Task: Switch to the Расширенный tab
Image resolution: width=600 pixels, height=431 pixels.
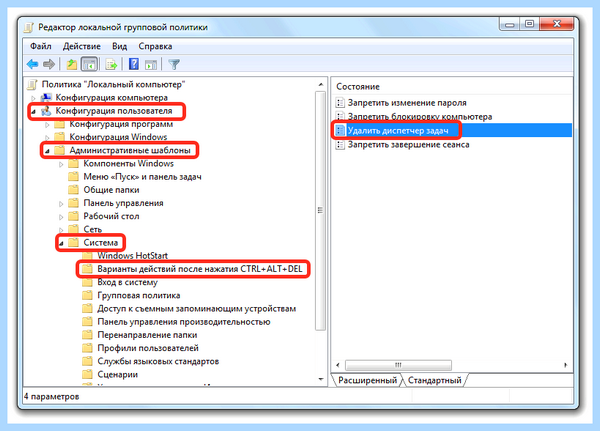Action: click(367, 380)
